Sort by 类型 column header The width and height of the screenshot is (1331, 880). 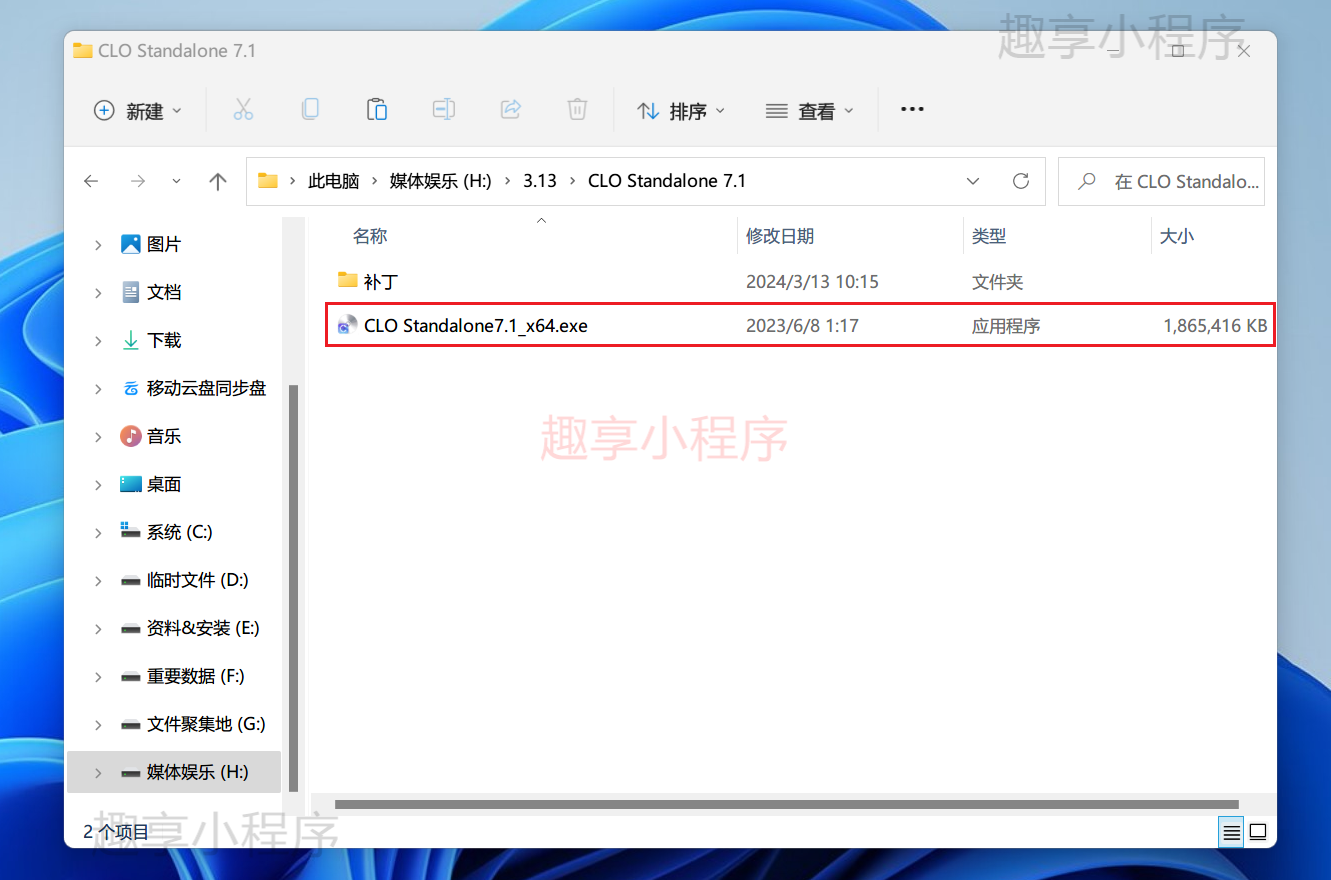click(989, 236)
